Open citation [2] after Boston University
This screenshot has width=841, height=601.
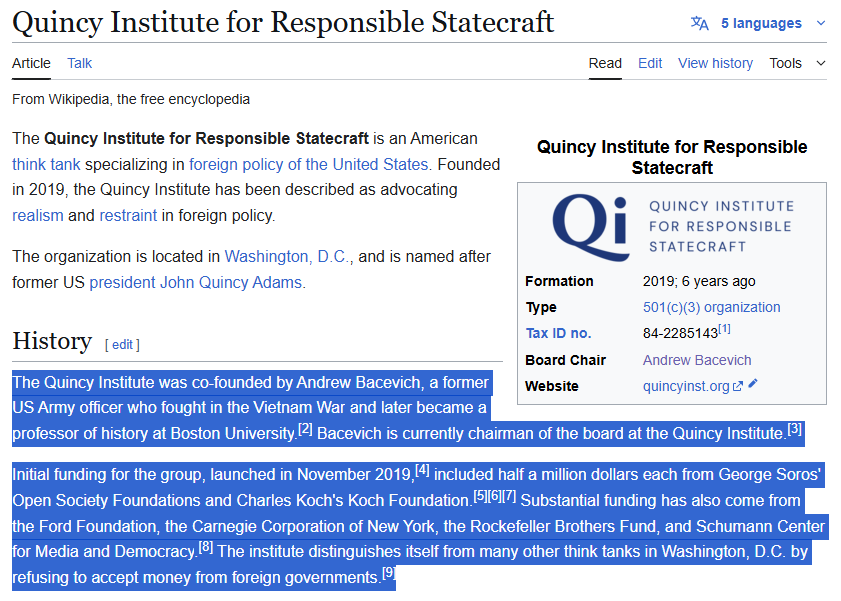305,429
